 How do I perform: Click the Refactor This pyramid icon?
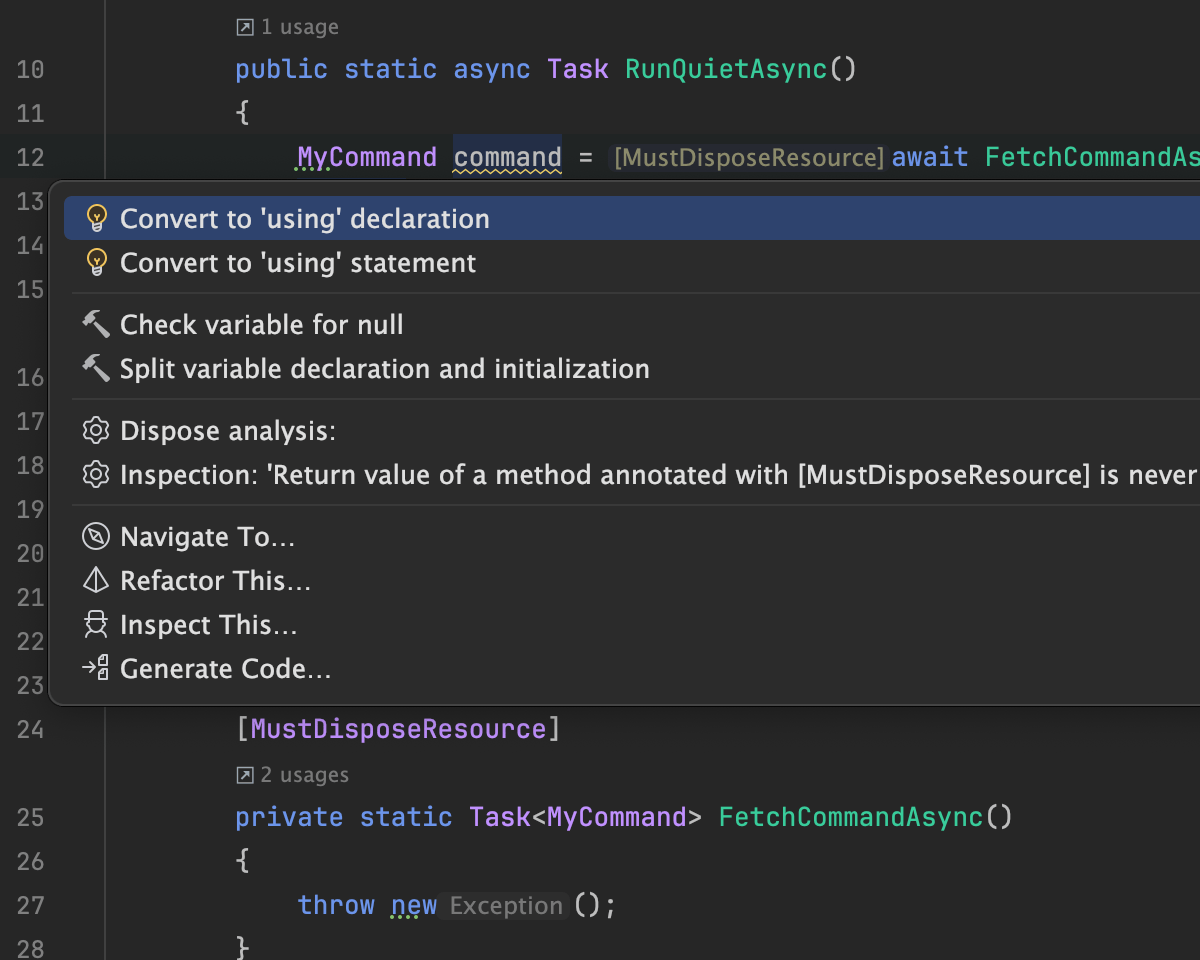coord(96,581)
